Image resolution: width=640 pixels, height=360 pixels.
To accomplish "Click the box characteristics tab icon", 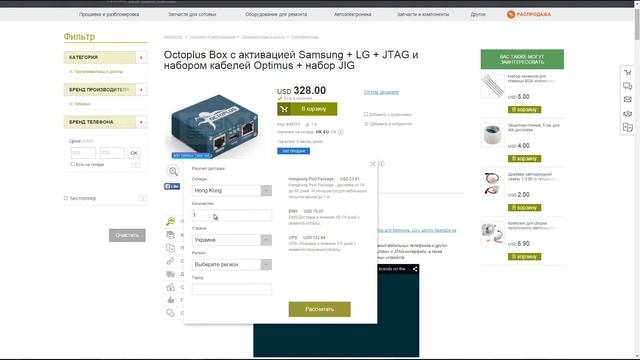I will coord(171,235).
